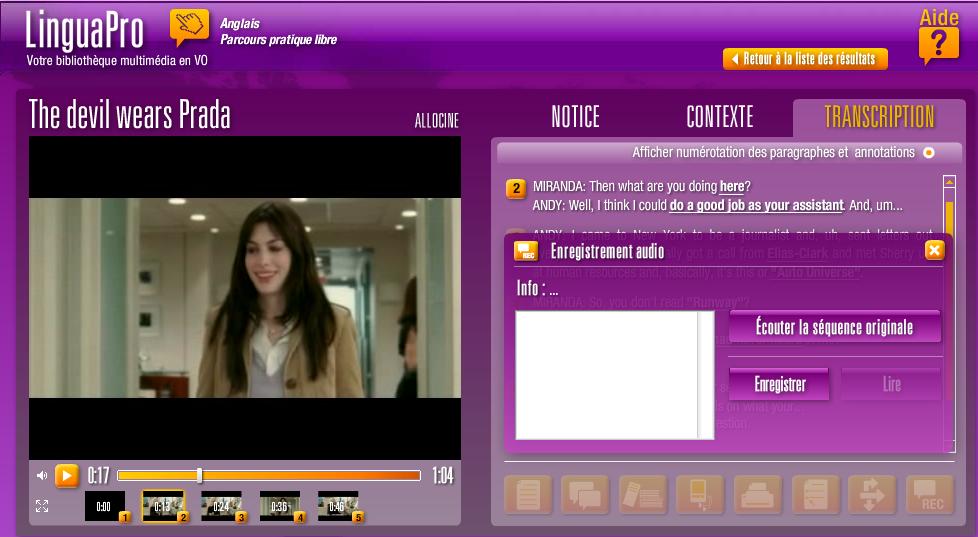Open the CONTEXTE tab
The width and height of the screenshot is (978, 537).
point(720,117)
